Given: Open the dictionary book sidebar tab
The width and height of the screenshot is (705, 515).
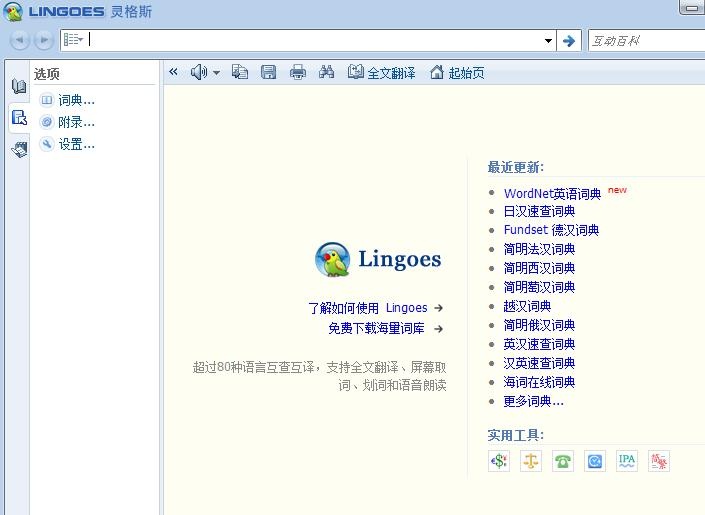Looking at the screenshot, I should pos(19,85).
